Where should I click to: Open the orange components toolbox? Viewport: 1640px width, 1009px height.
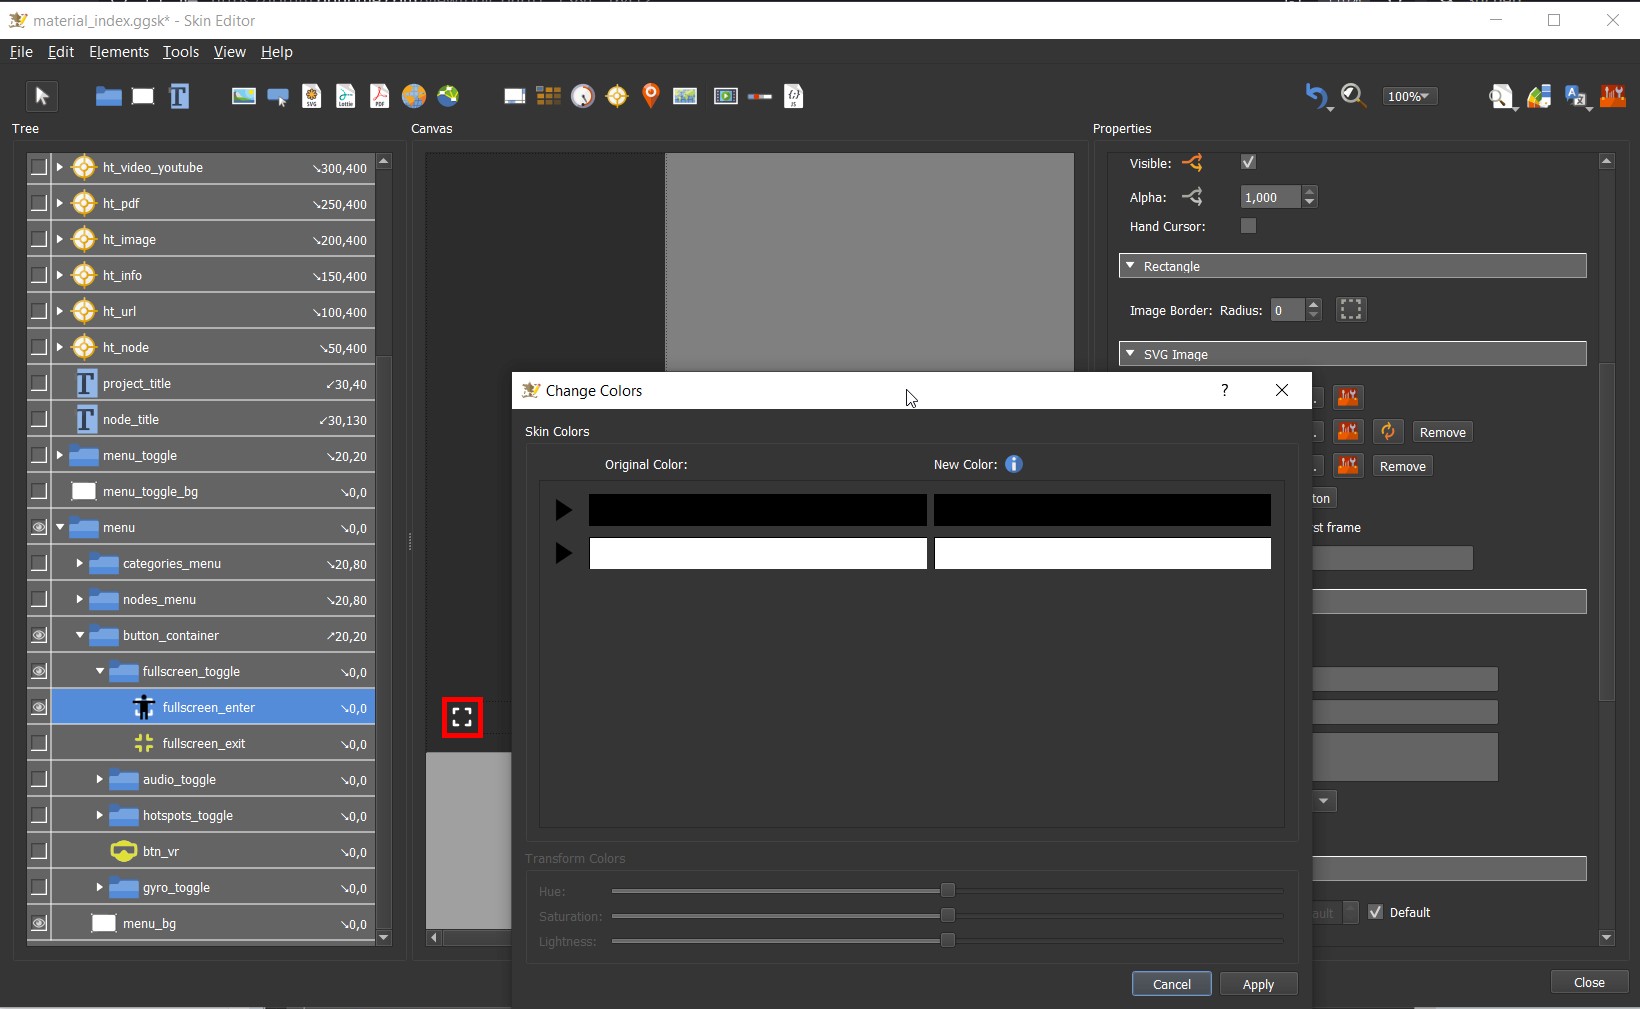click(x=1613, y=96)
